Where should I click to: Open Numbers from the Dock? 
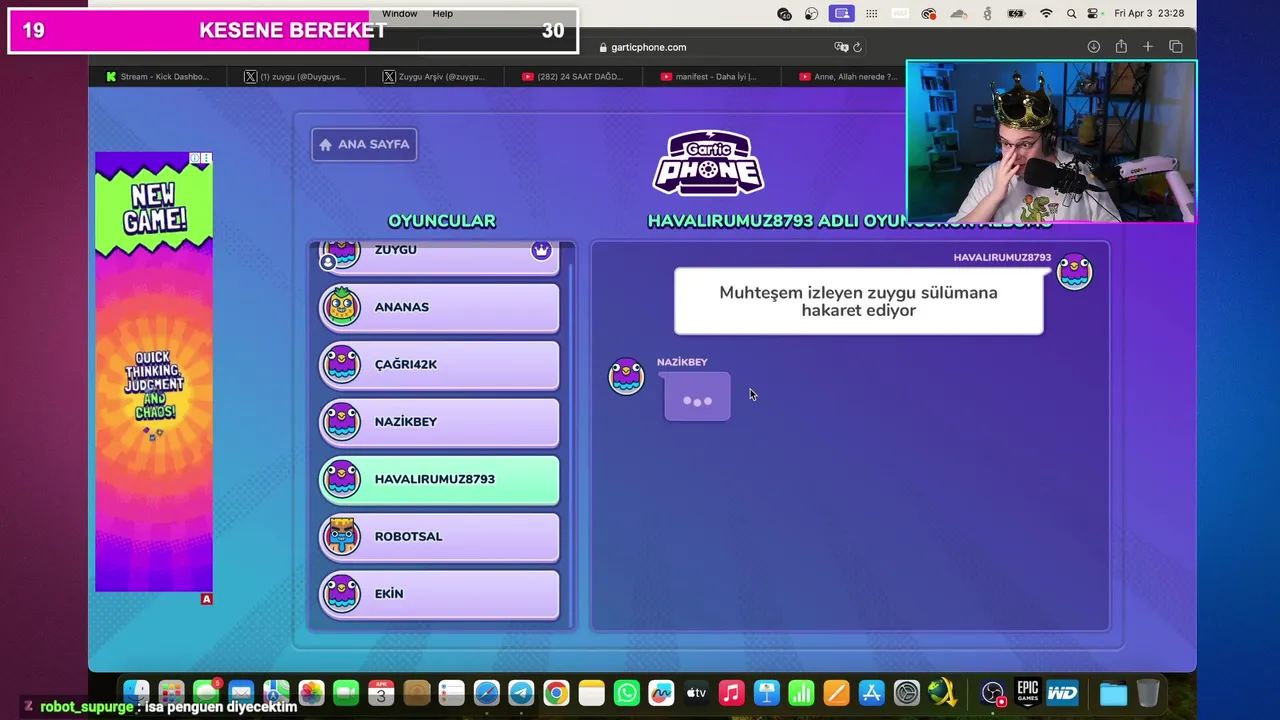pos(801,692)
